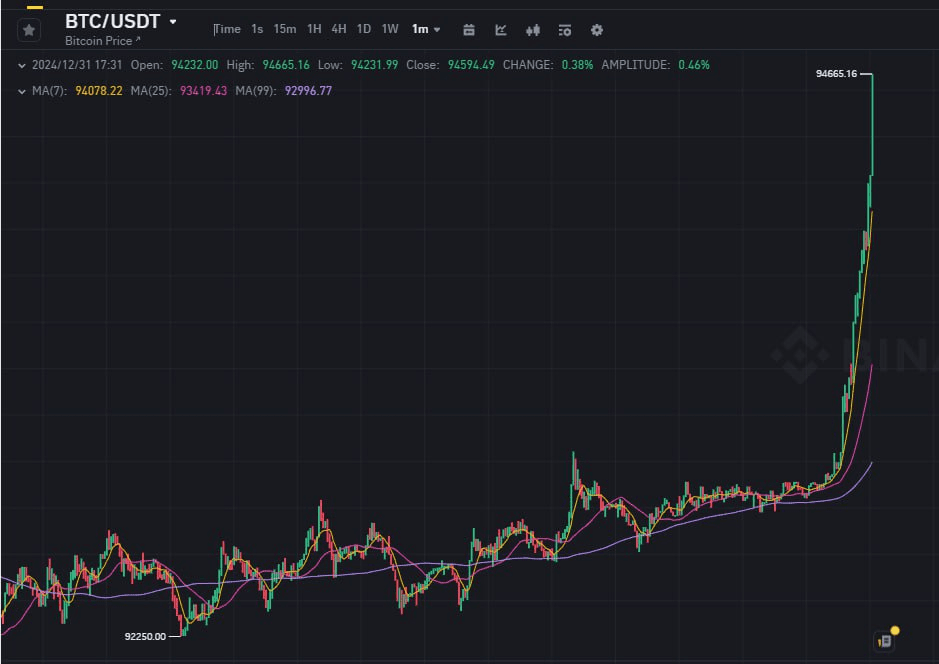Switch to the 1D daily timeframe

click(x=363, y=29)
